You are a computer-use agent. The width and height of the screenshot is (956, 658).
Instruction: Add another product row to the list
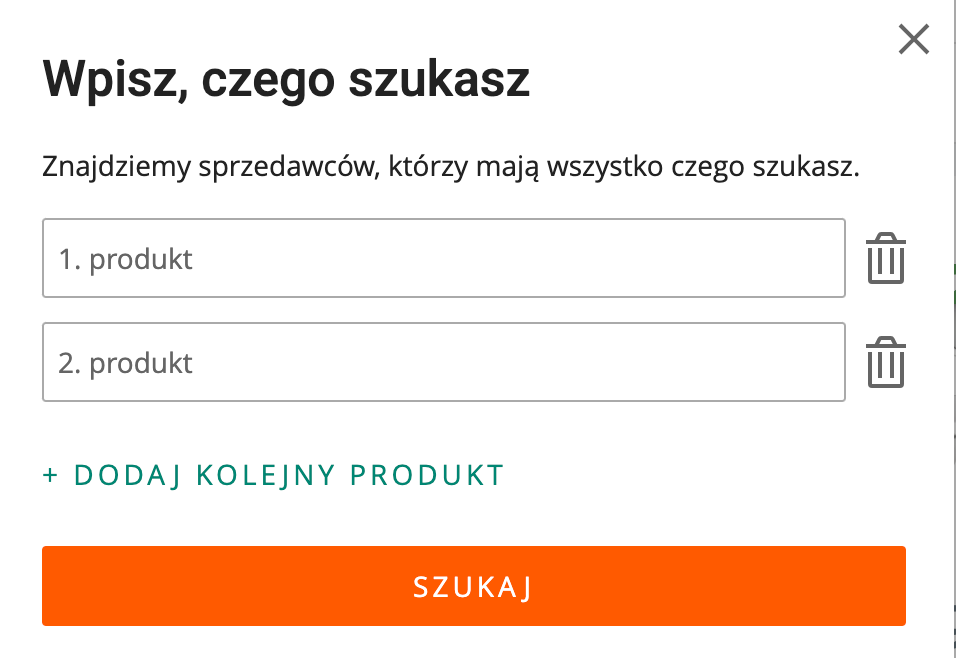[x=273, y=475]
